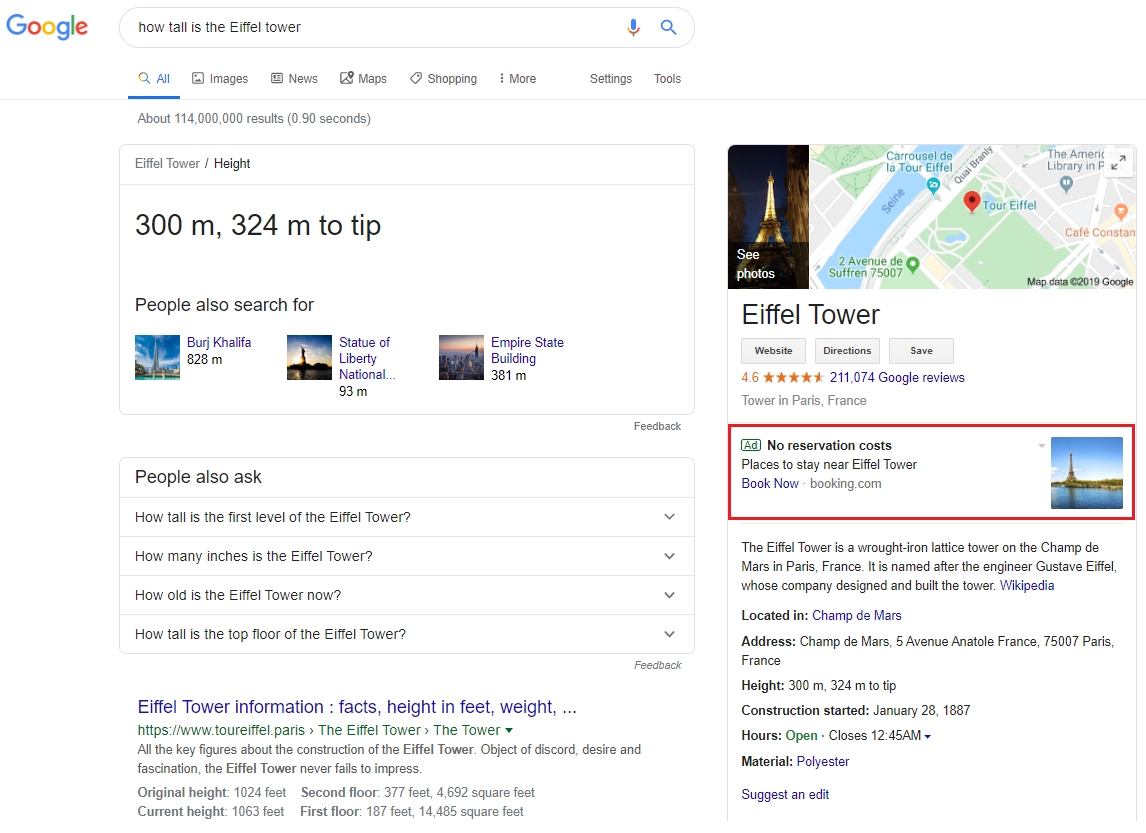Expand the map with fullscreen arrow icon
Image resolution: width=1146 pixels, height=833 pixels.
point(1118,162)
